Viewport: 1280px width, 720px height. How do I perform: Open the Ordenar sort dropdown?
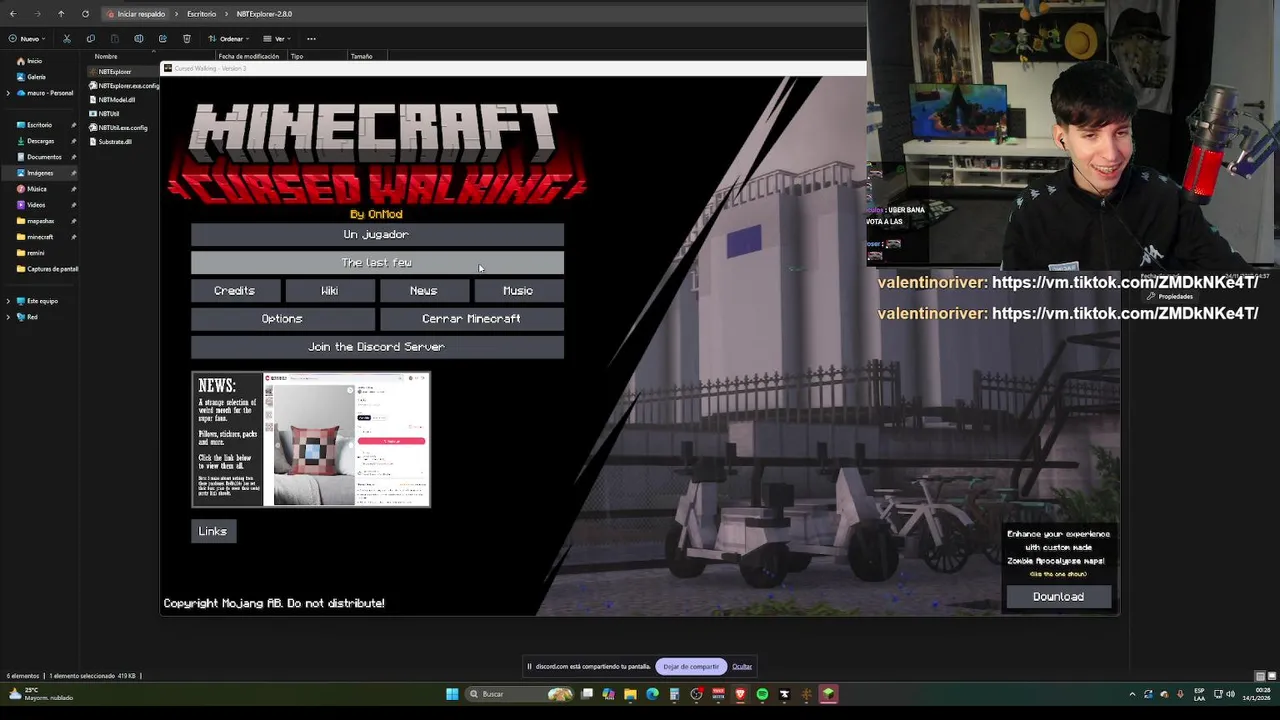click(x=228, y=39)
